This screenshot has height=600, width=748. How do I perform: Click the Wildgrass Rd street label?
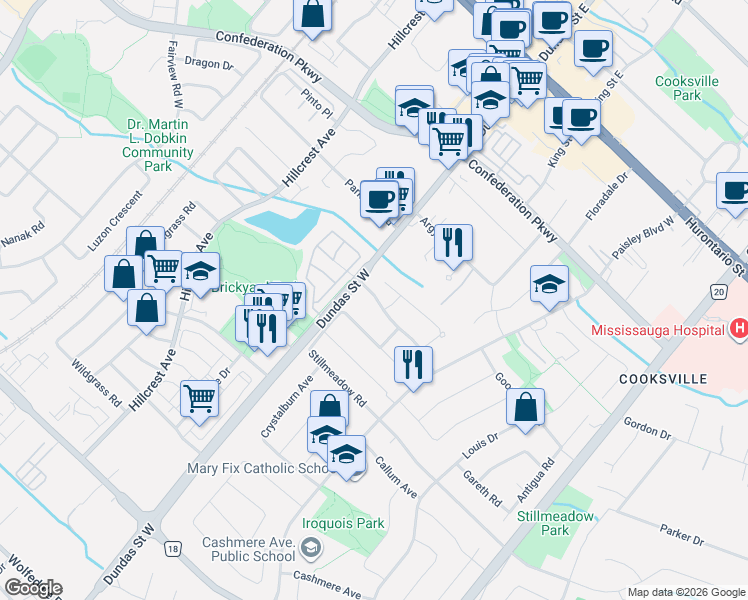click(96, 383)
